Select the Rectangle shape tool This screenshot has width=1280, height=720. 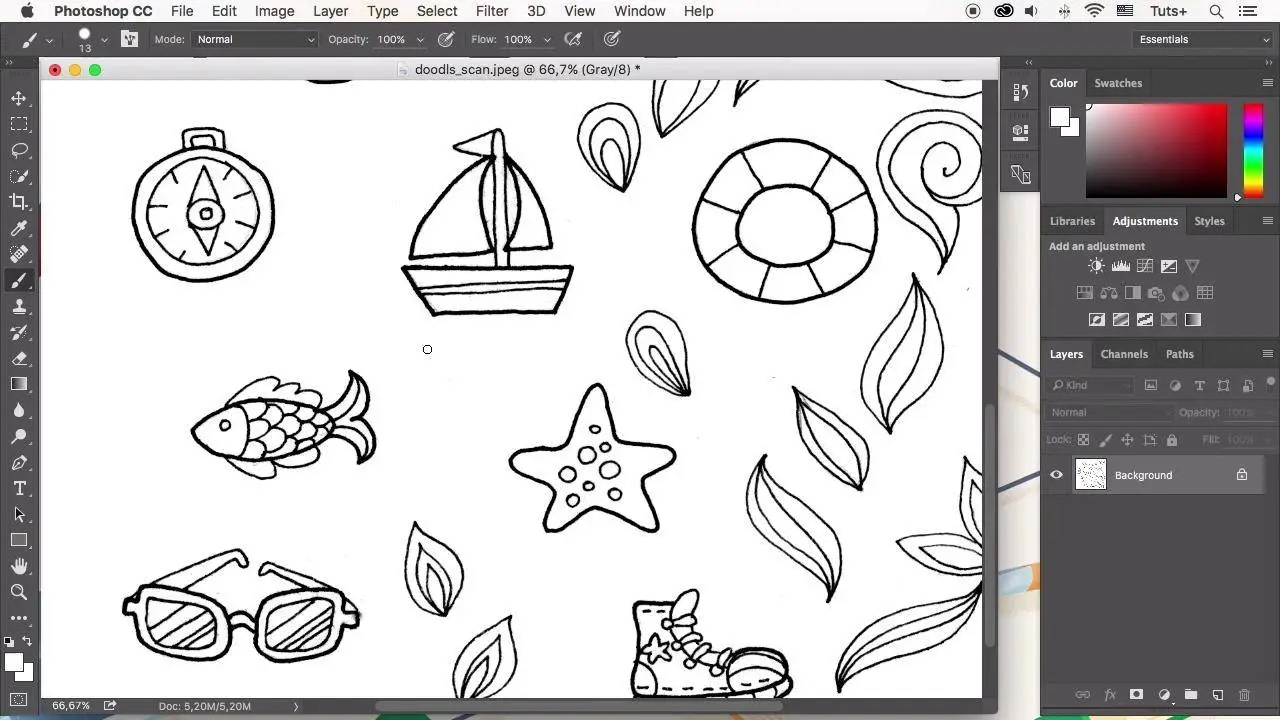tap(19, 540)
